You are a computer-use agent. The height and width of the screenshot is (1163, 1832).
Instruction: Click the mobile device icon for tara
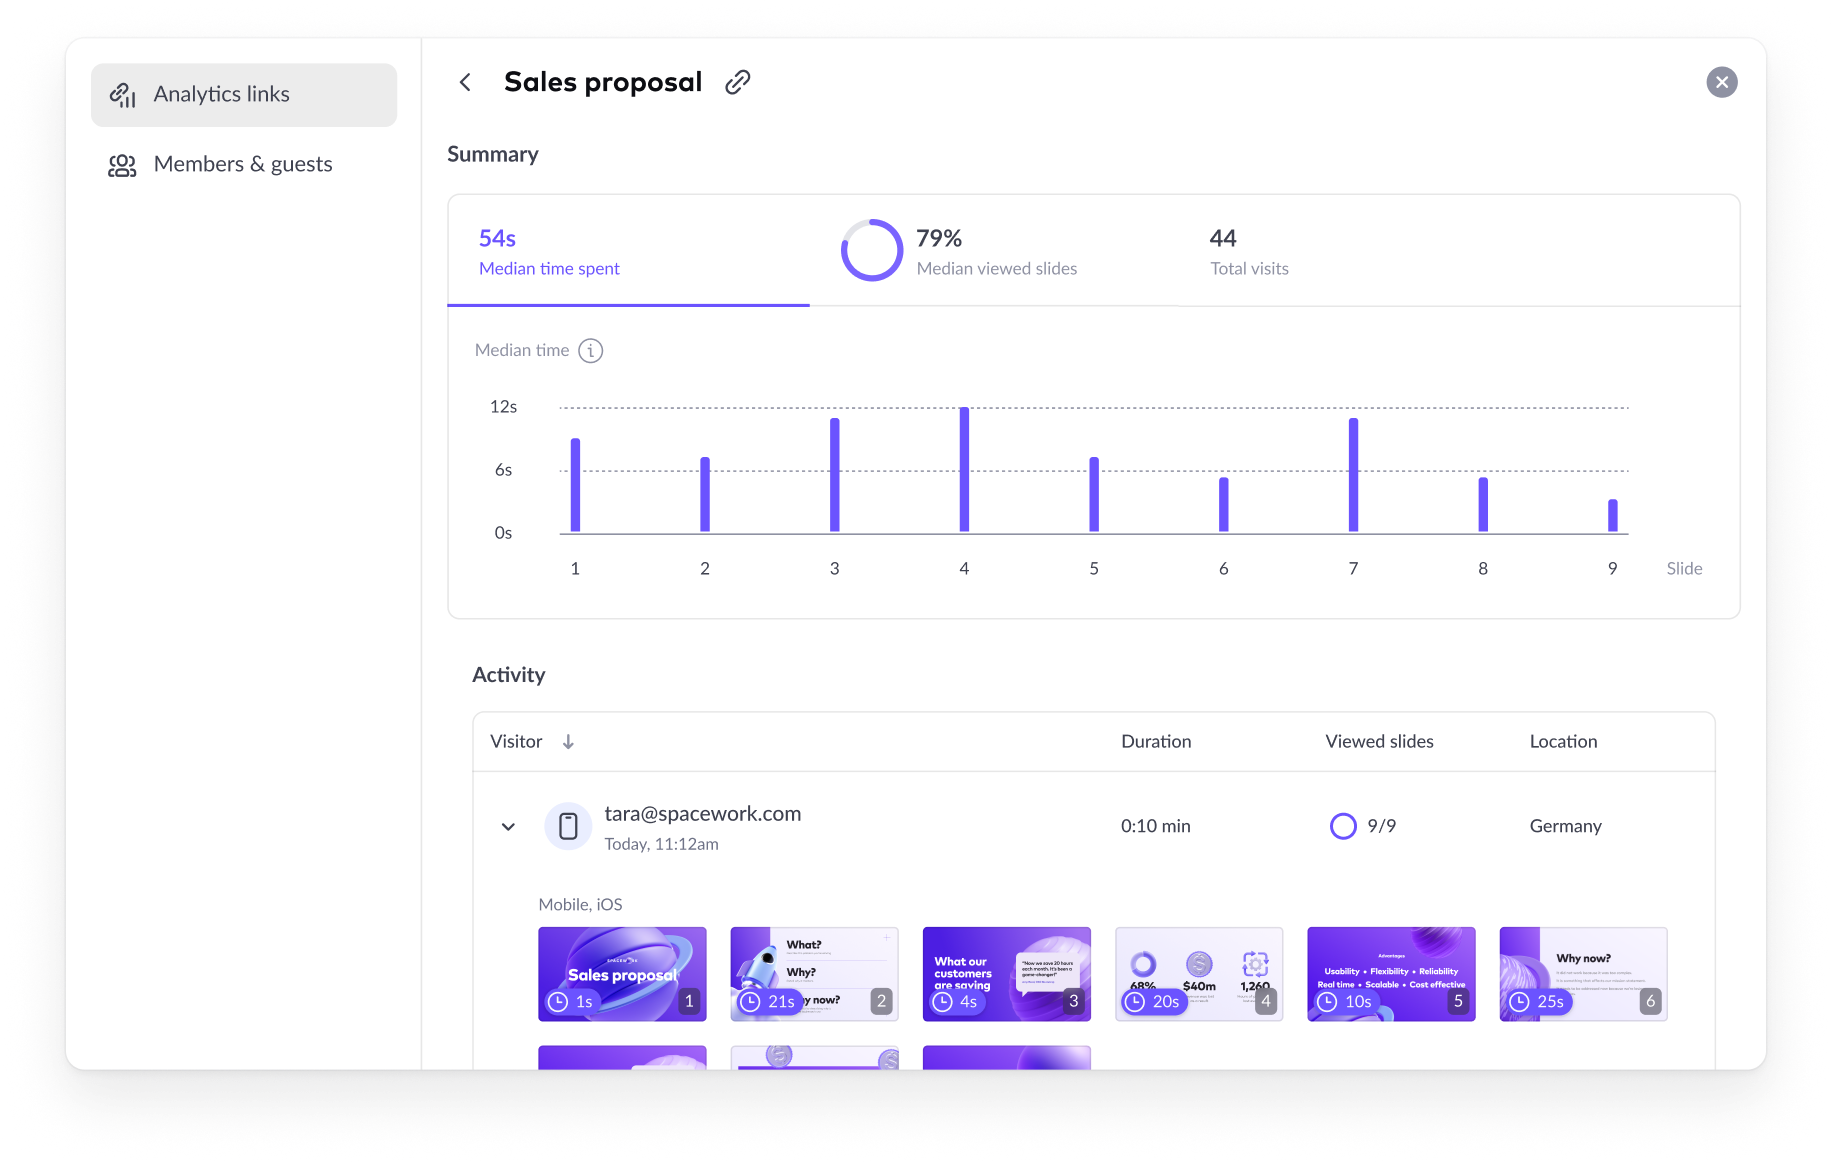point(568,827)
